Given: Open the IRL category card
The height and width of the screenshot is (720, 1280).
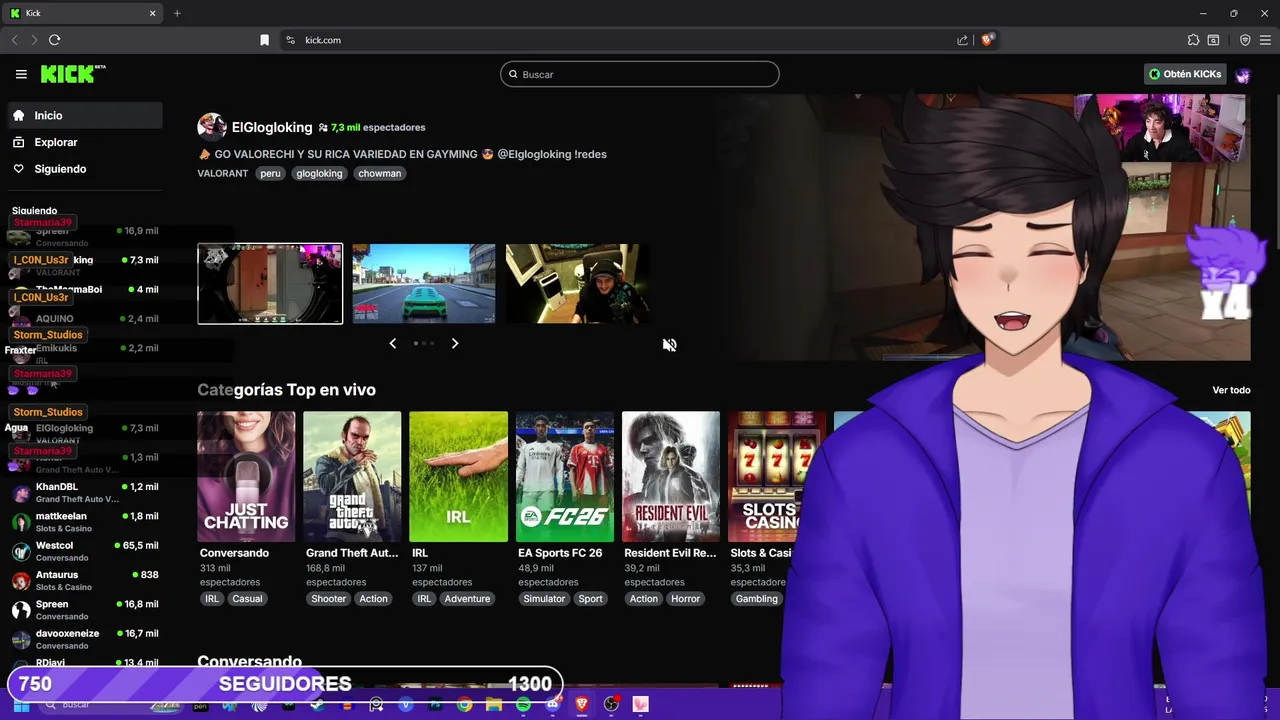Looking at the screenshot, I should click(x=458, y=477).
